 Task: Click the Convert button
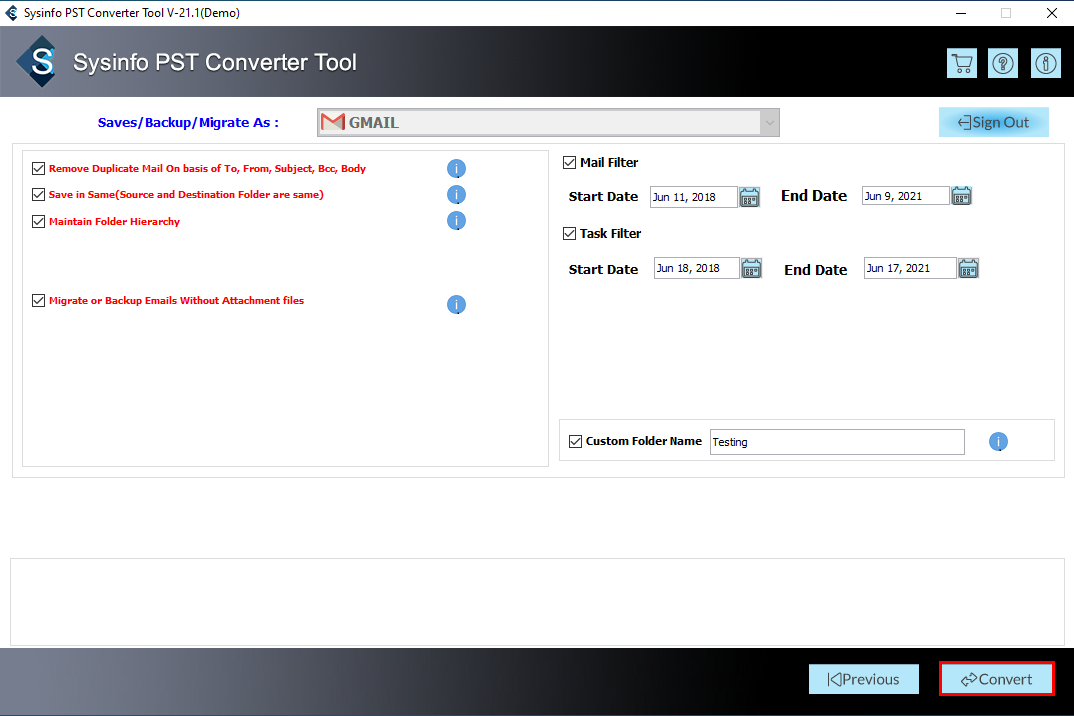[997, 679]
